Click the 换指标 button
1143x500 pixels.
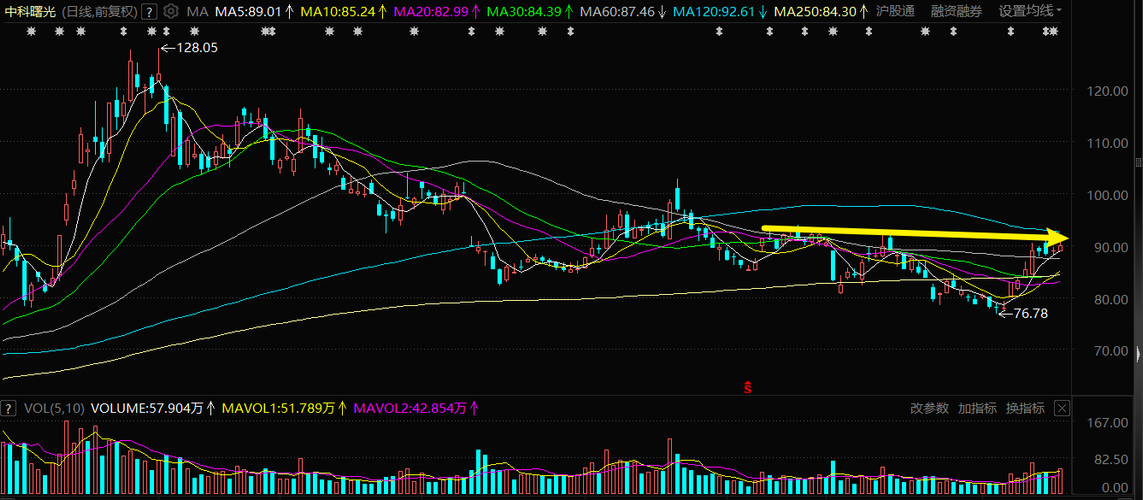pyautogui.click(x=1026, y=408)
